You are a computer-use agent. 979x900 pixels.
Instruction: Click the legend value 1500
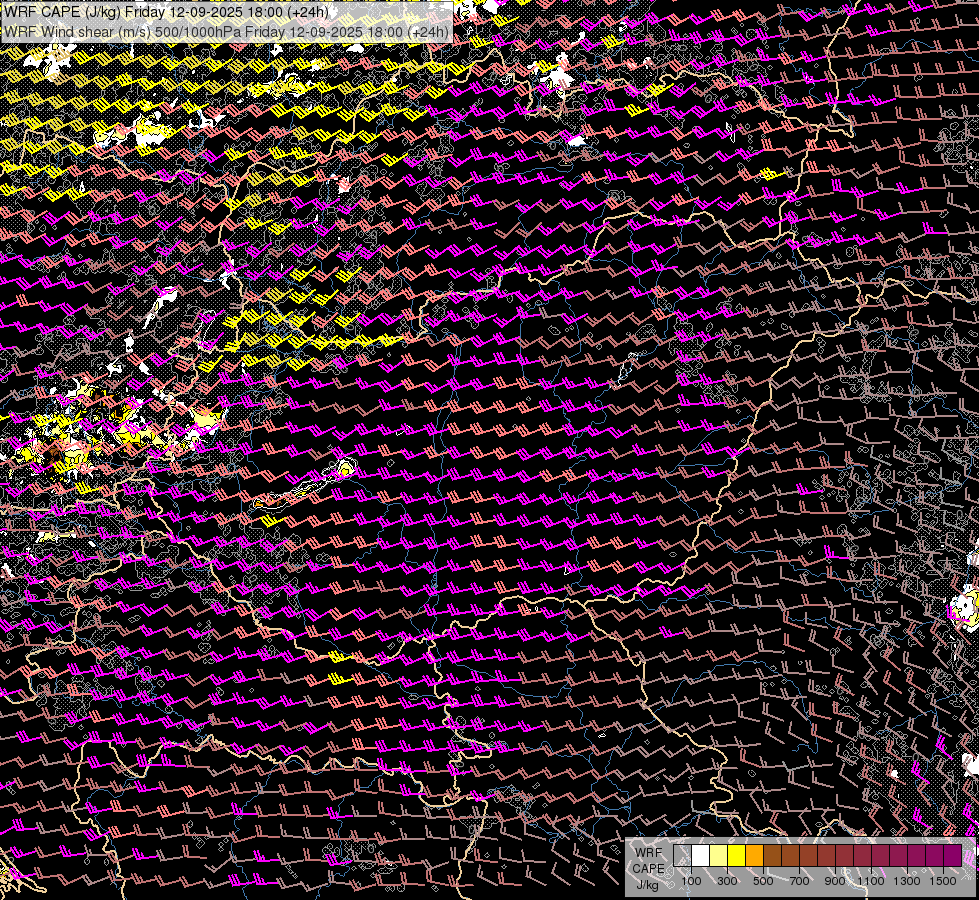coord(943,881)
